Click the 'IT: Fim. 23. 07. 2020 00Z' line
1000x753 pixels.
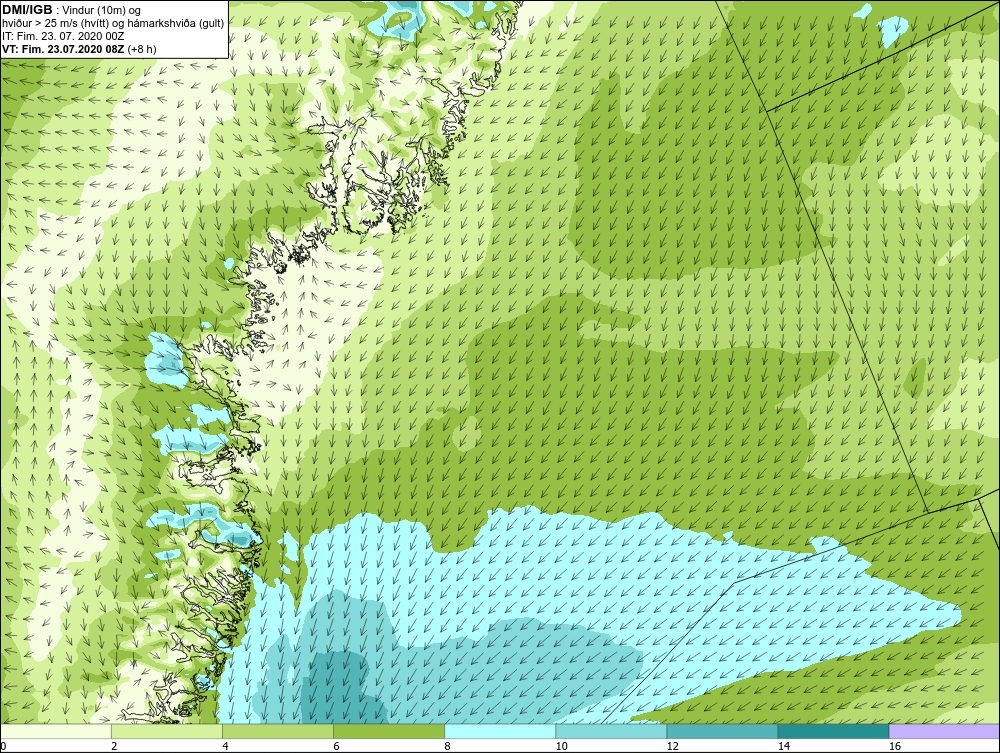pyautogui.click(x=63, y=36)
